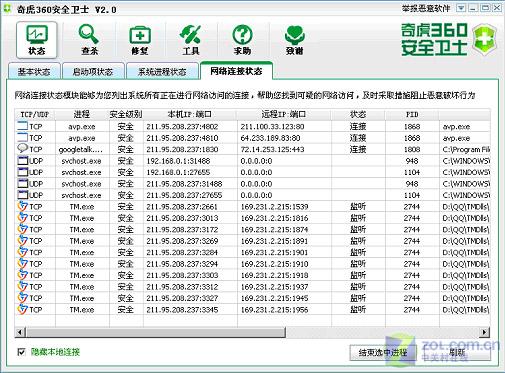Click TM.exe icon for port 3327 row
505x373 pixels.
coord(22,298)
